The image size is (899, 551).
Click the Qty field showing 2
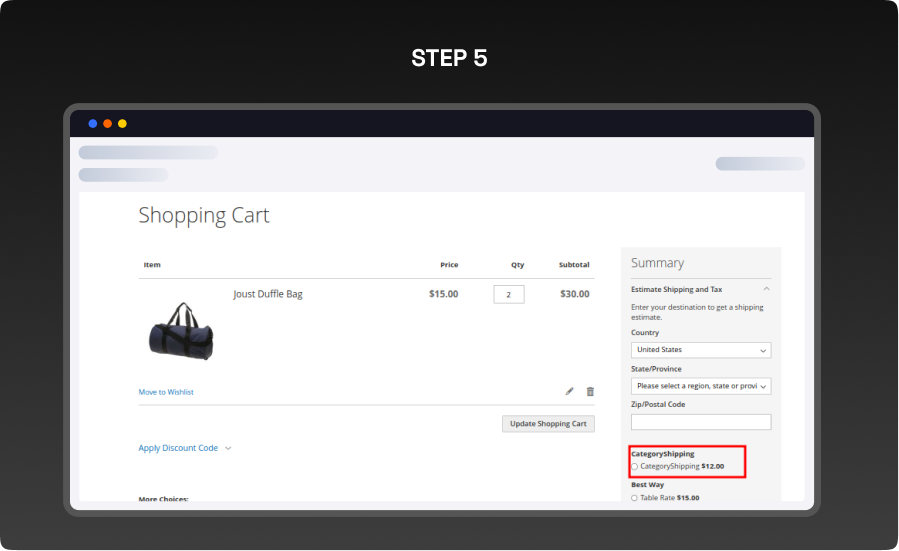[508, 295]
